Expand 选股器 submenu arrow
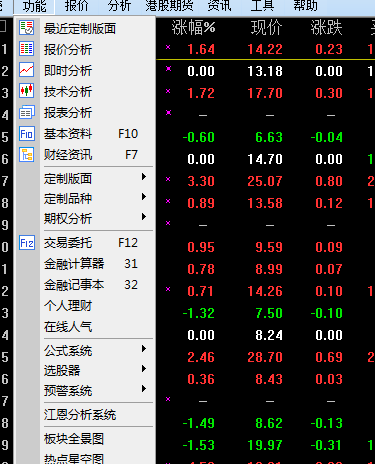The image size is (375, 464). (144, 369)
